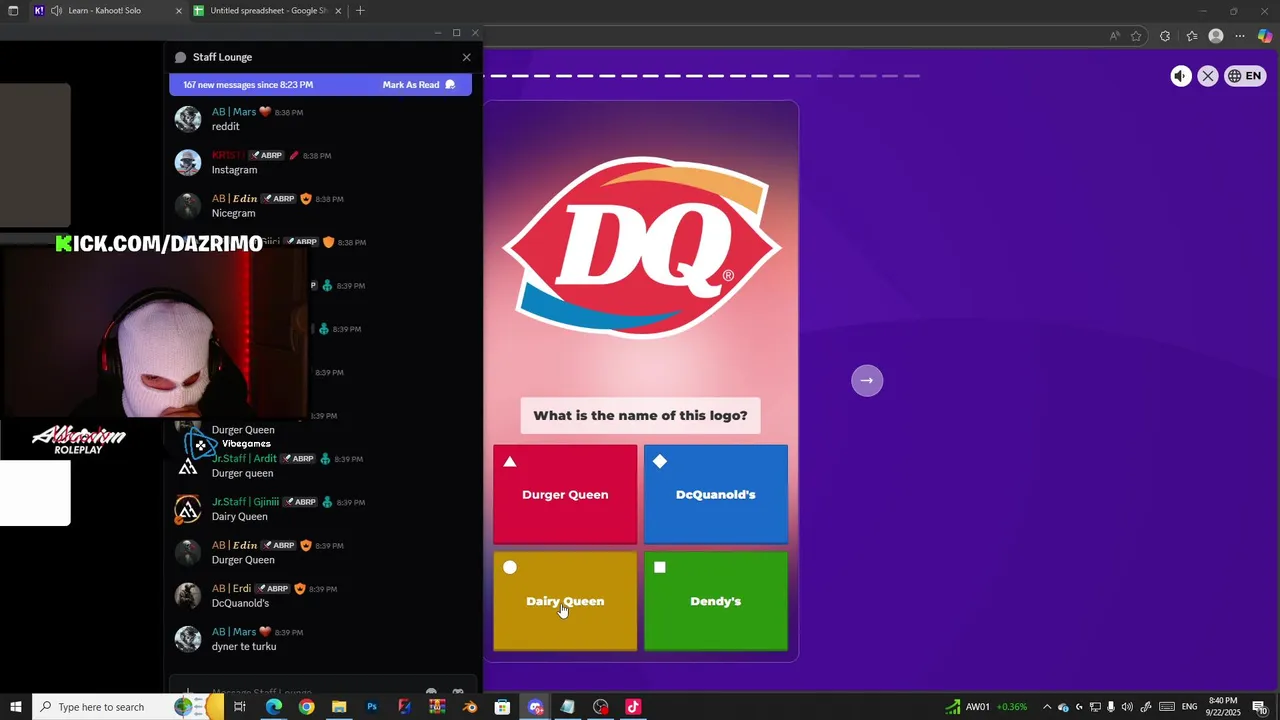Open Edge Settings and more menu
Screen dimensions: 1280x720
point(1240,36)
